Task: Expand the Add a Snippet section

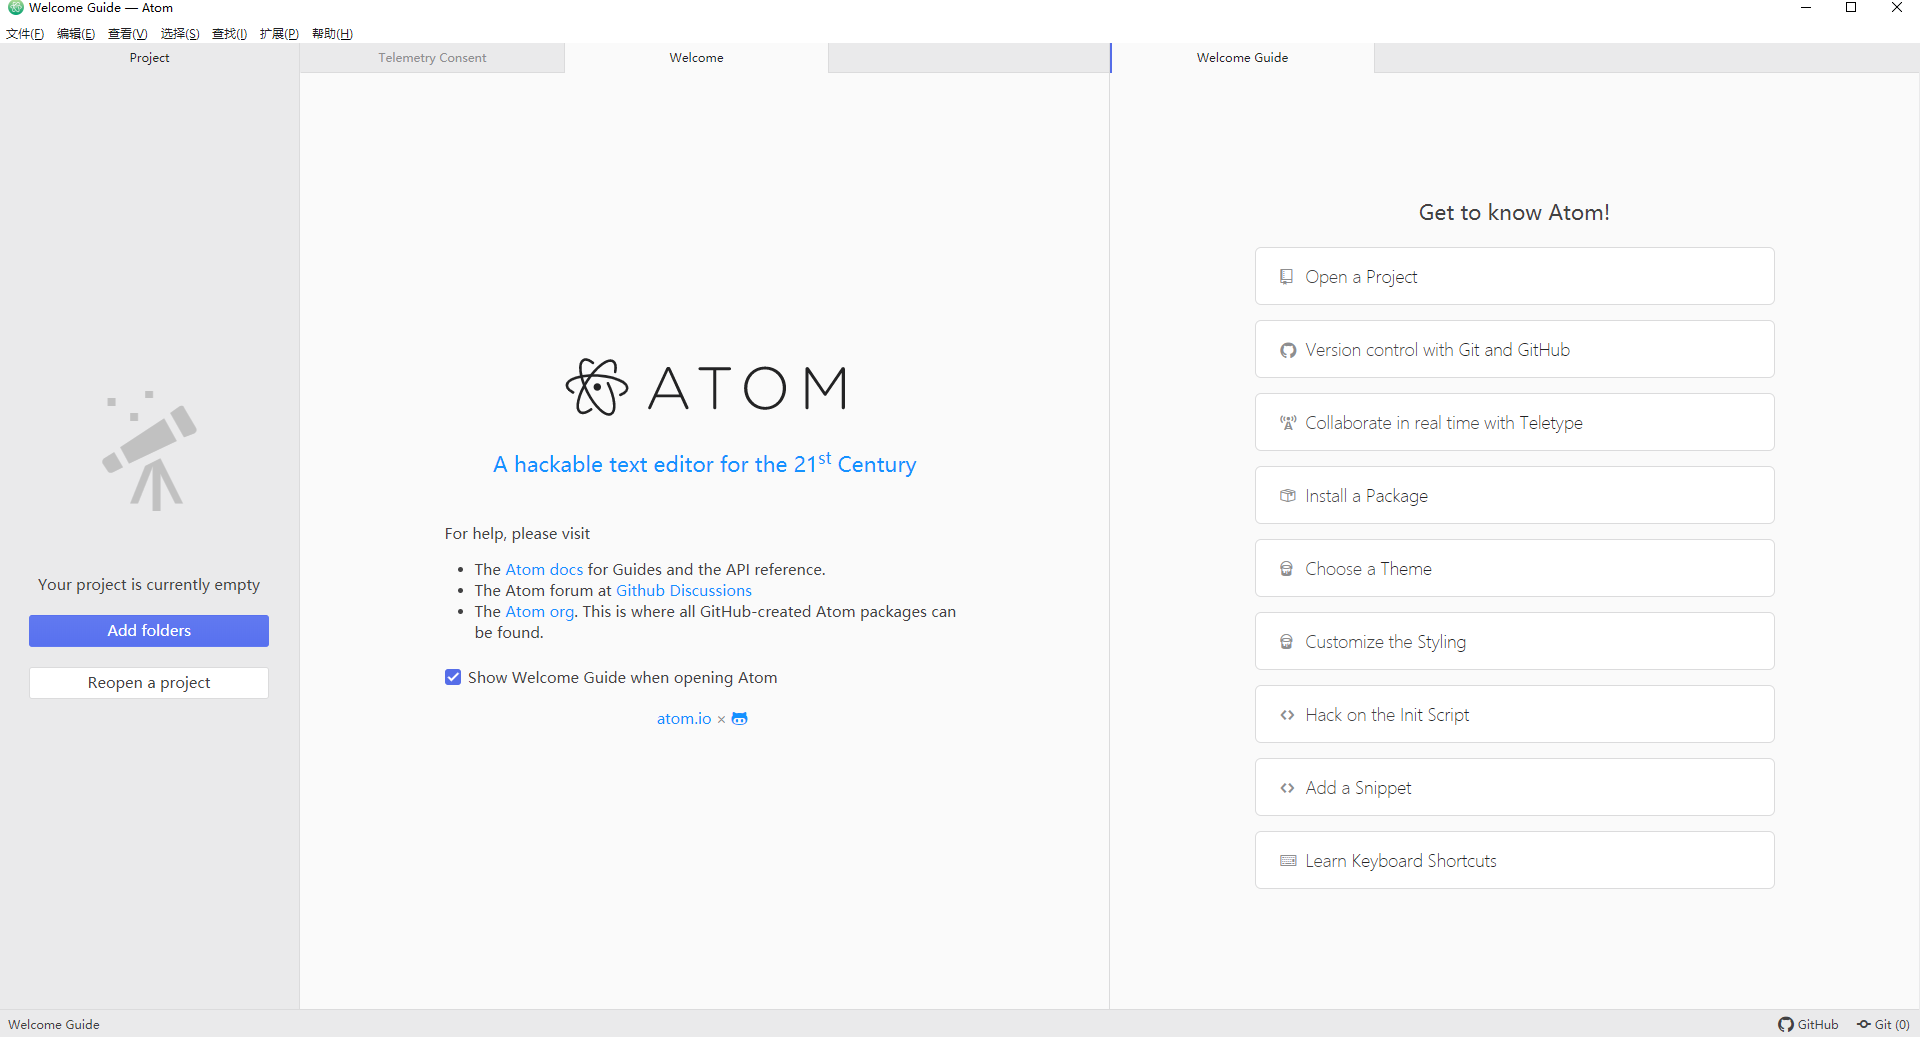Action: (x=1514, y=787)
